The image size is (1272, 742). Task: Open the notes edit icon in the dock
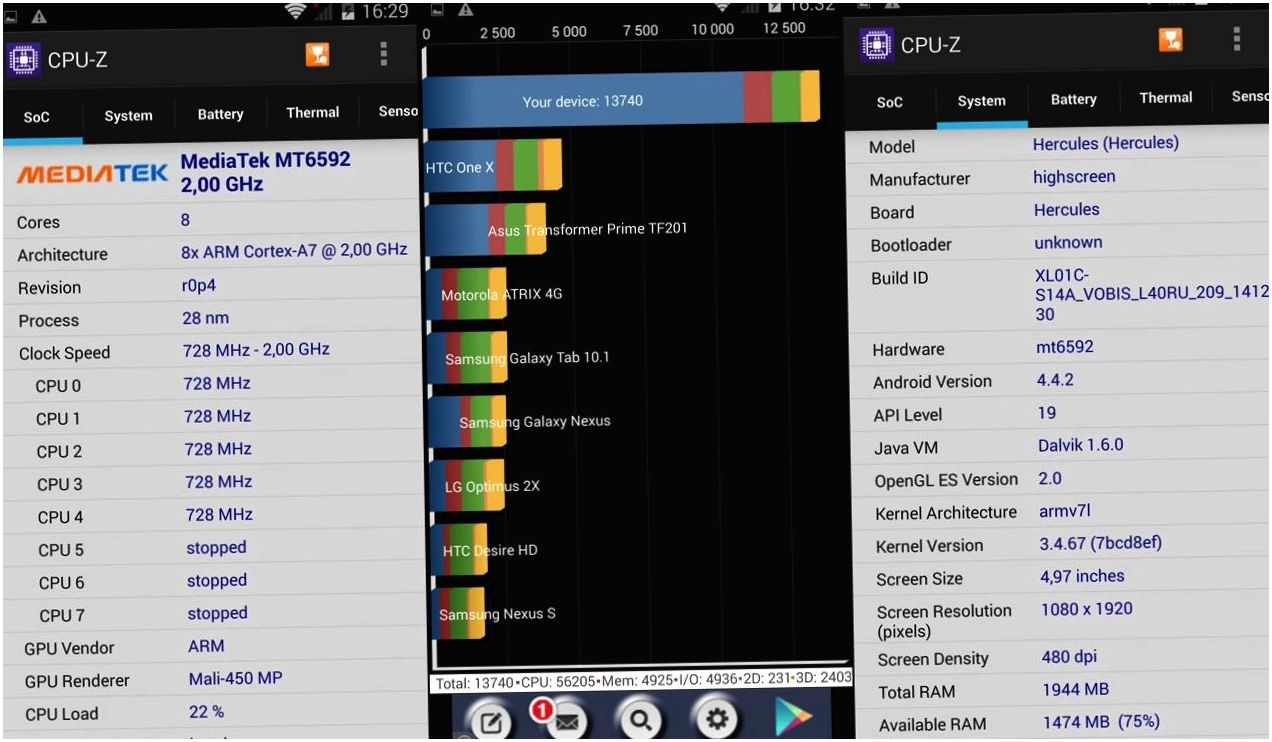point(490,722)
